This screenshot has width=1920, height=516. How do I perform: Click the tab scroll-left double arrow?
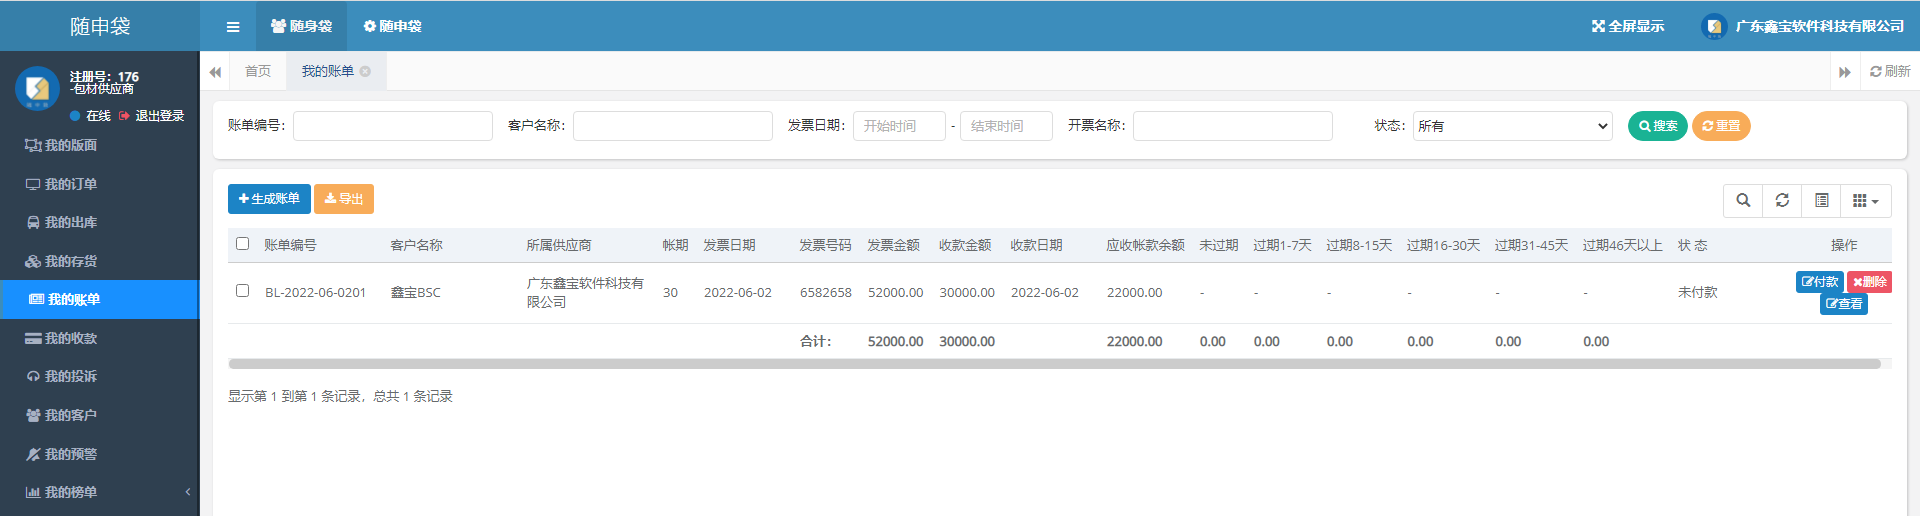(x=215, y=72)
